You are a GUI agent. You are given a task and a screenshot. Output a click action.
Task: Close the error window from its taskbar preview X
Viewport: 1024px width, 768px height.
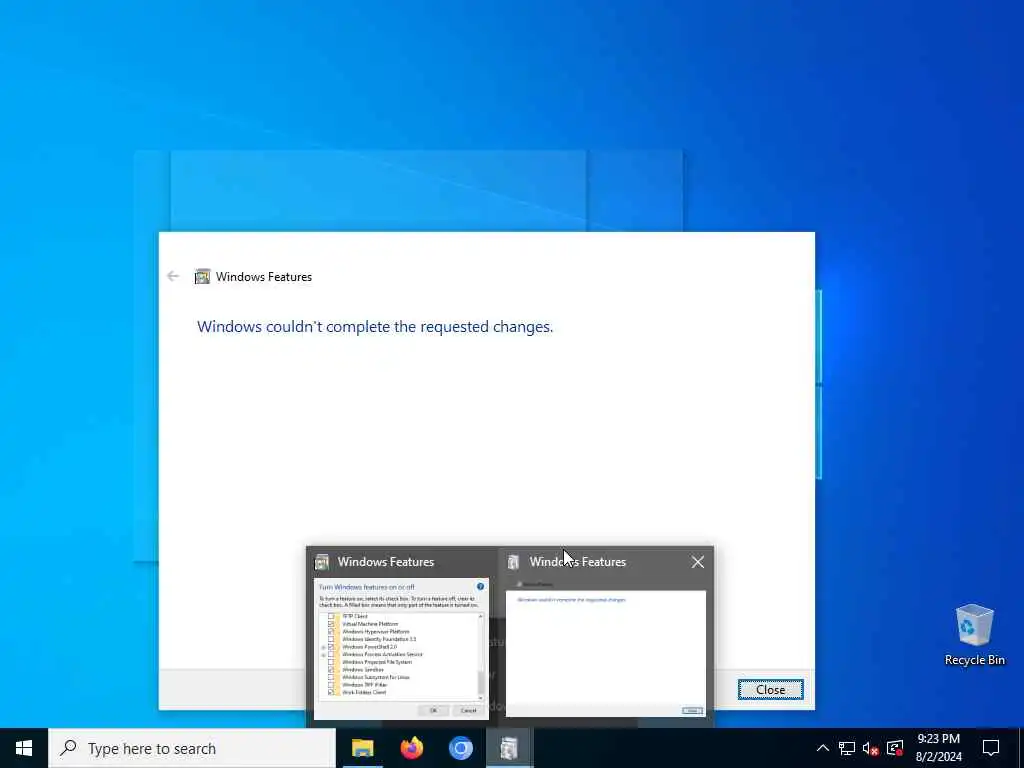pyautogui.click(x=697, y=562)
